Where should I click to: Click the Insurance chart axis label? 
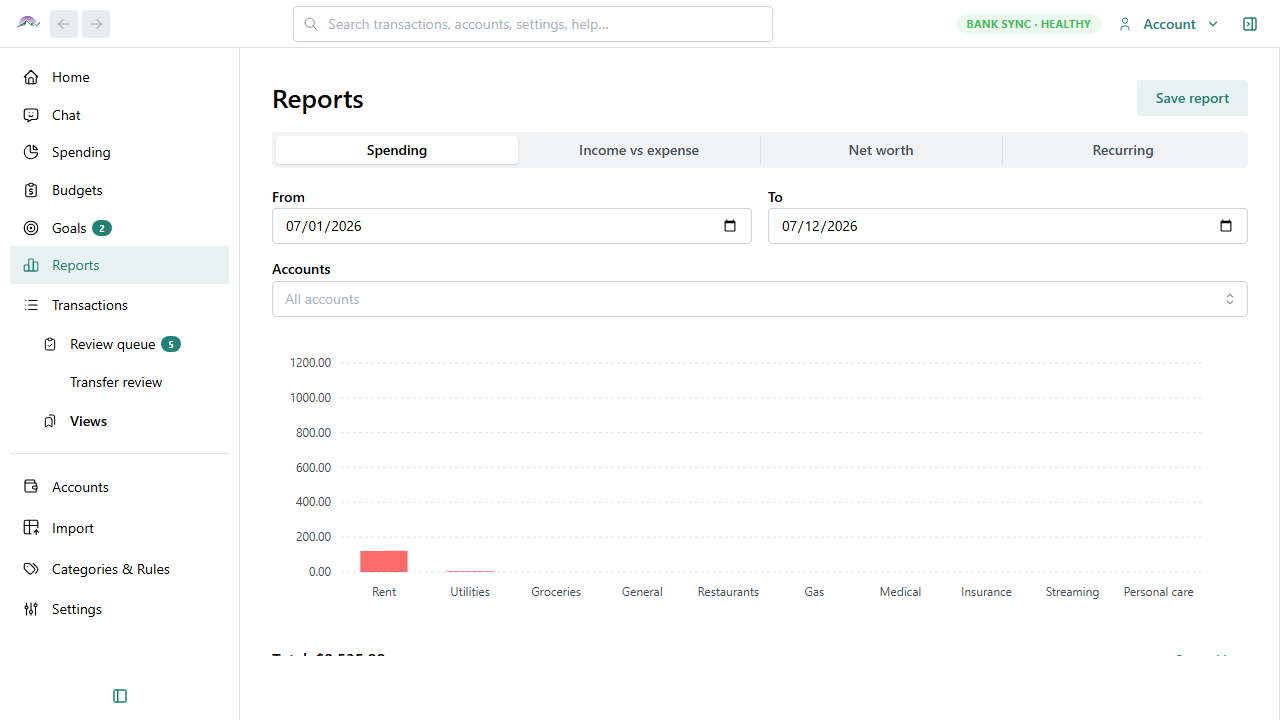tap(986, 592)
